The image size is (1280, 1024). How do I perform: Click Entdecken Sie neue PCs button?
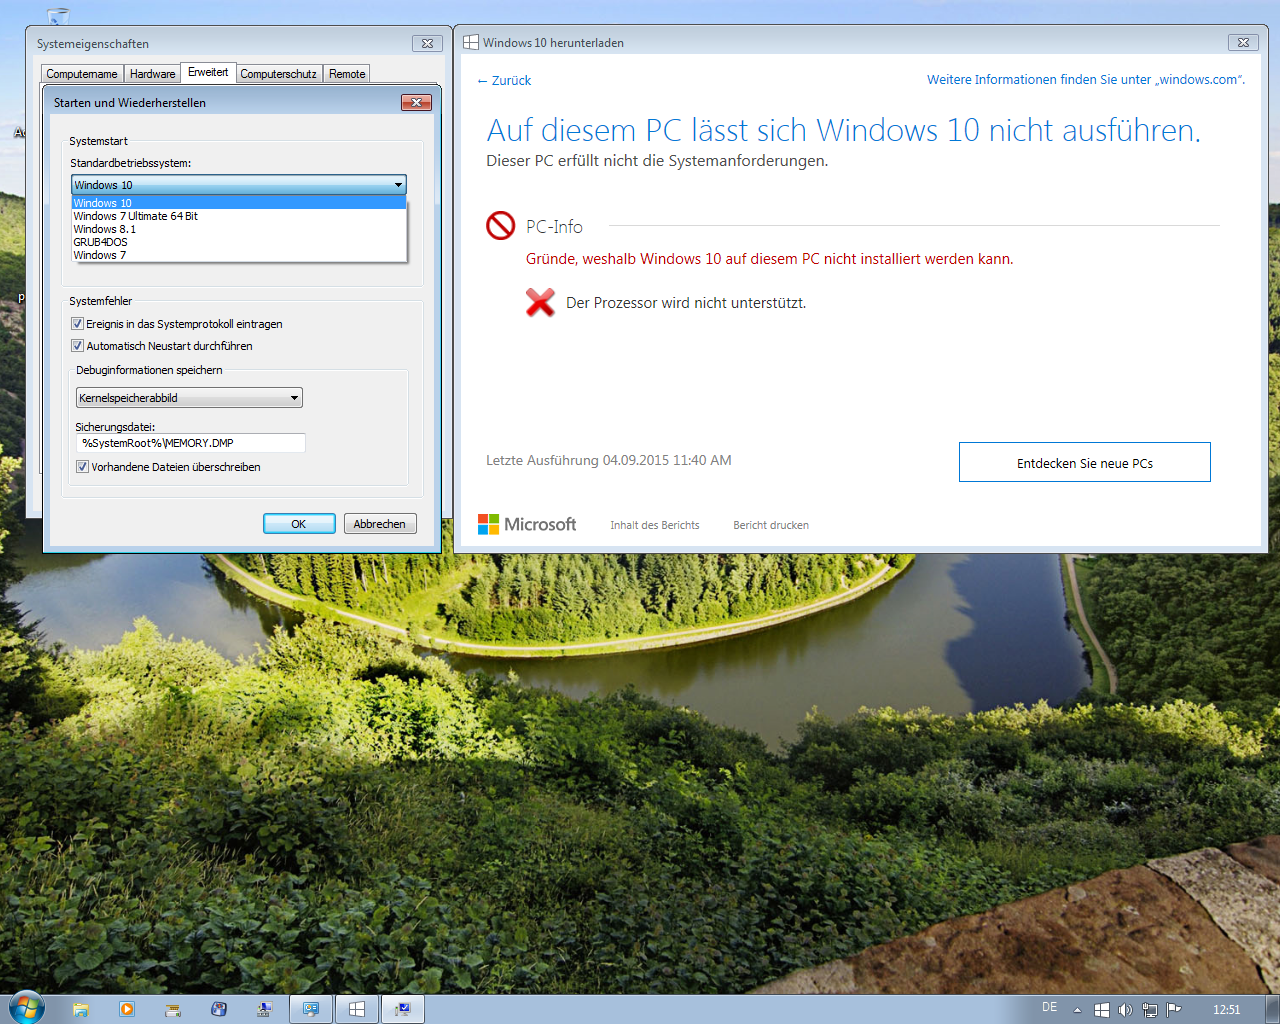[1085, 462]
